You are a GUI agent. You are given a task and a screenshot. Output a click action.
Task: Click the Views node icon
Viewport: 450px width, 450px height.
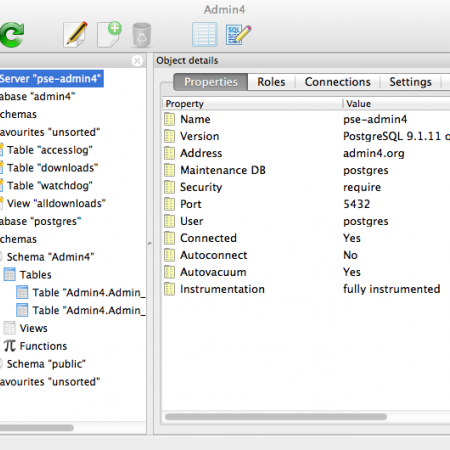tap(9, 328)
